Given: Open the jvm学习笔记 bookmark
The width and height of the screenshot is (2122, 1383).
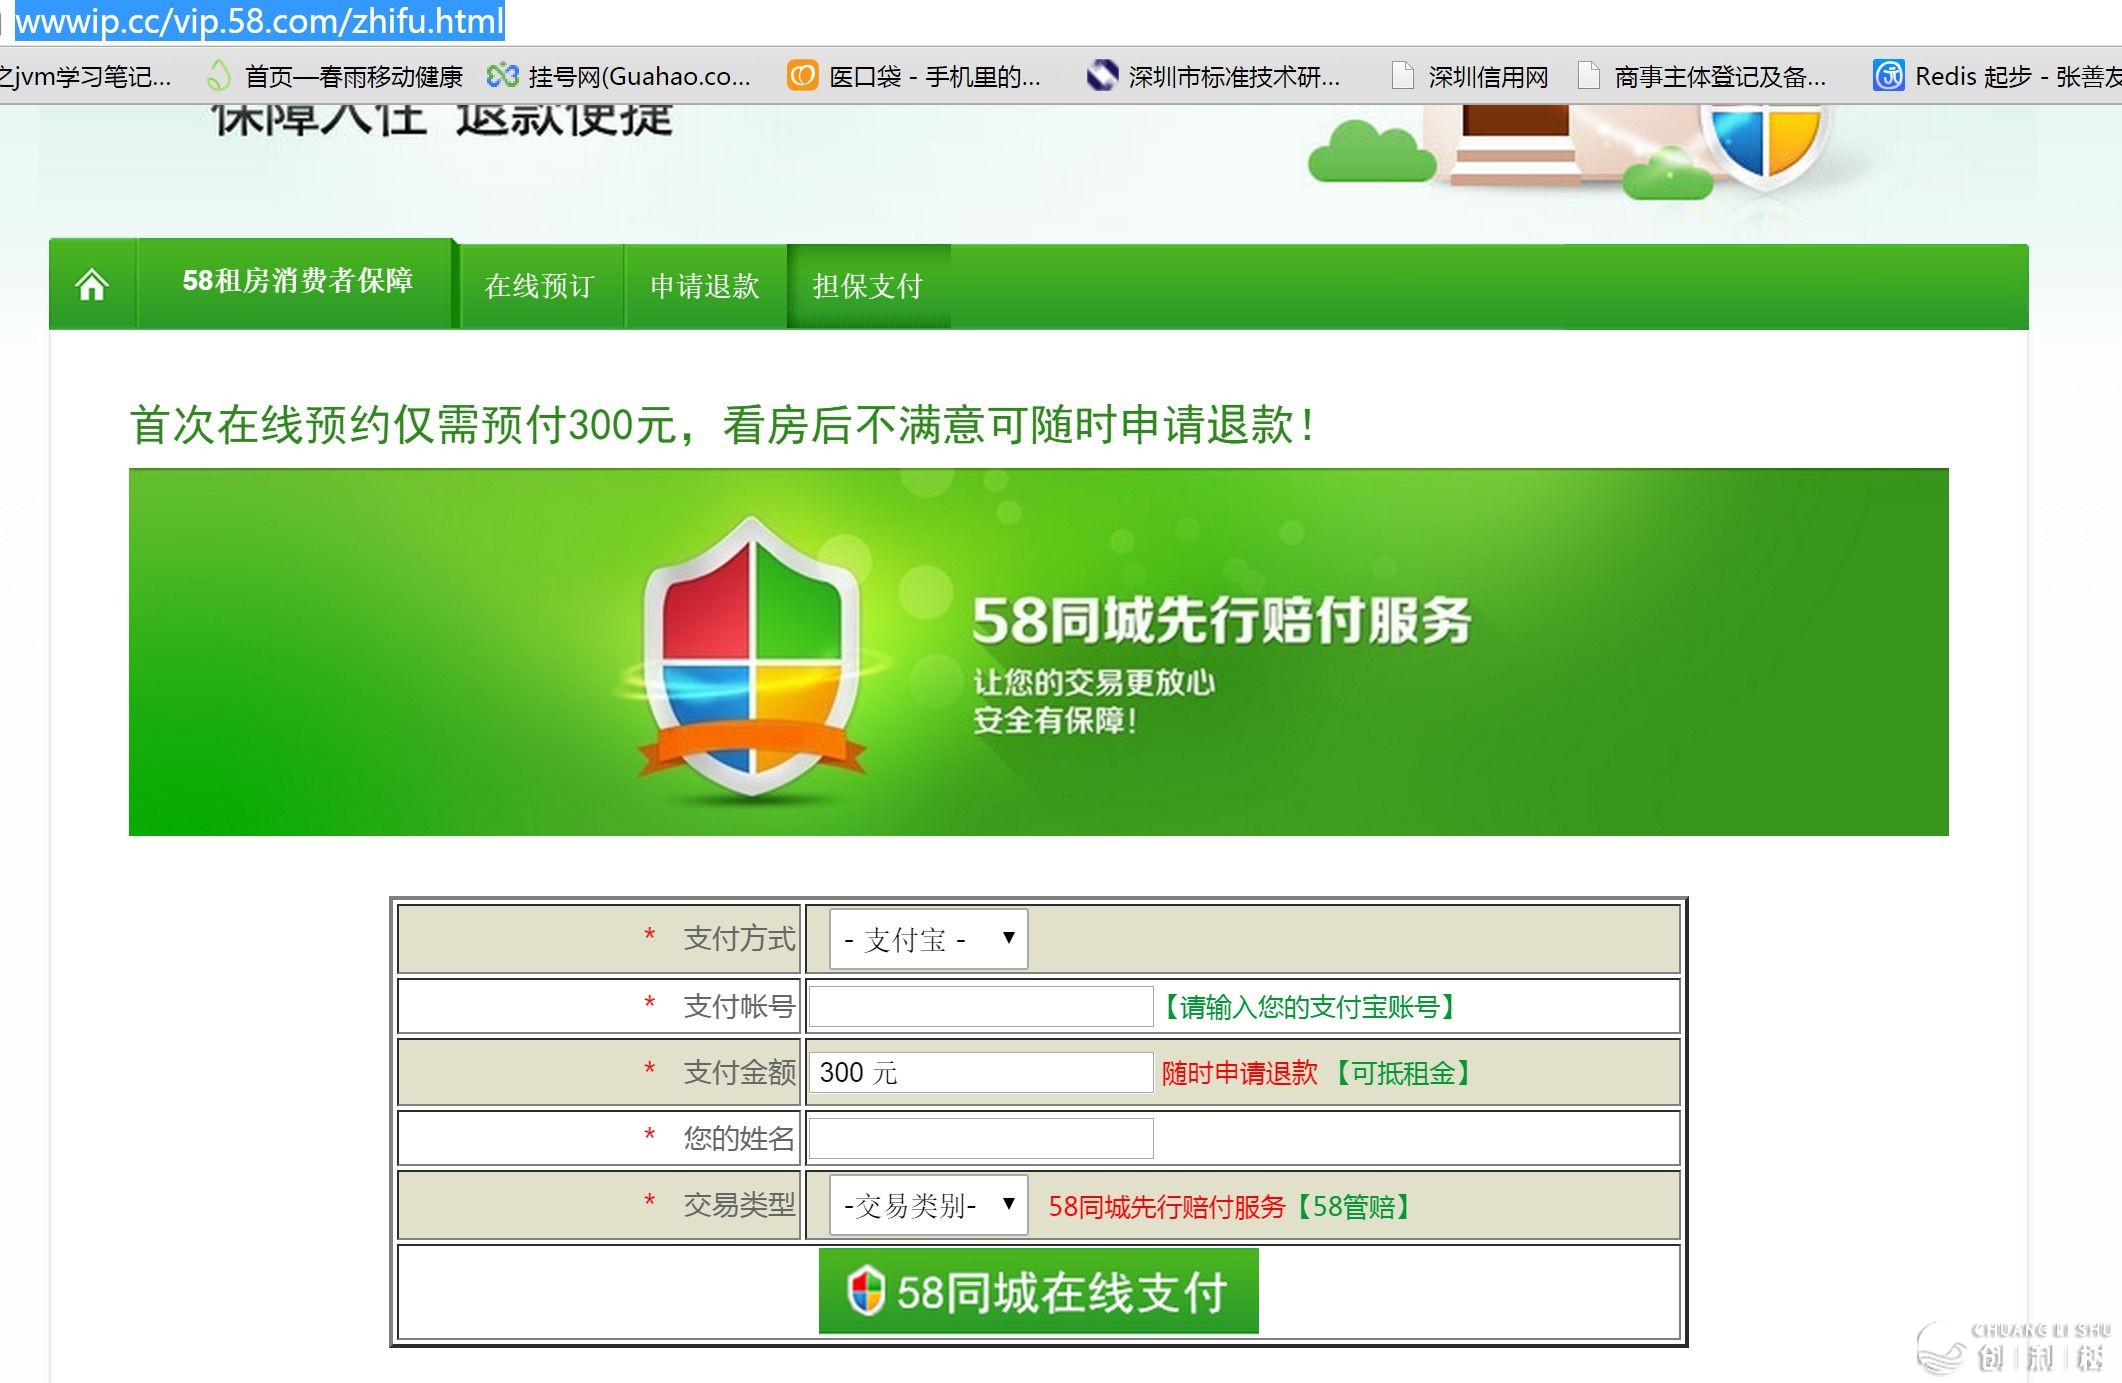Looking at the screenshot, I should coord(85,77).
